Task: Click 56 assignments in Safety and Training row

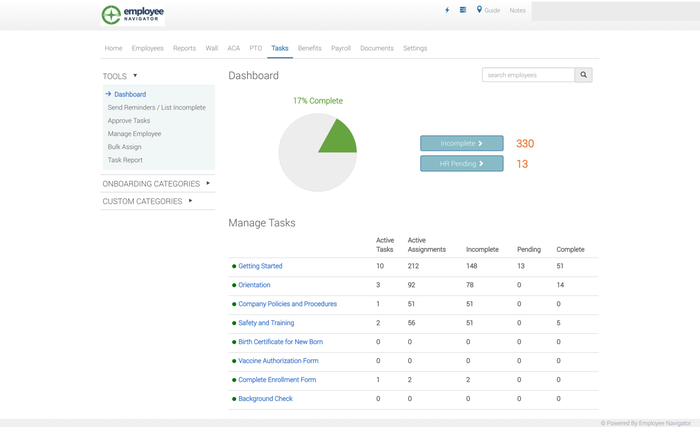Action: tap(411, 323)
